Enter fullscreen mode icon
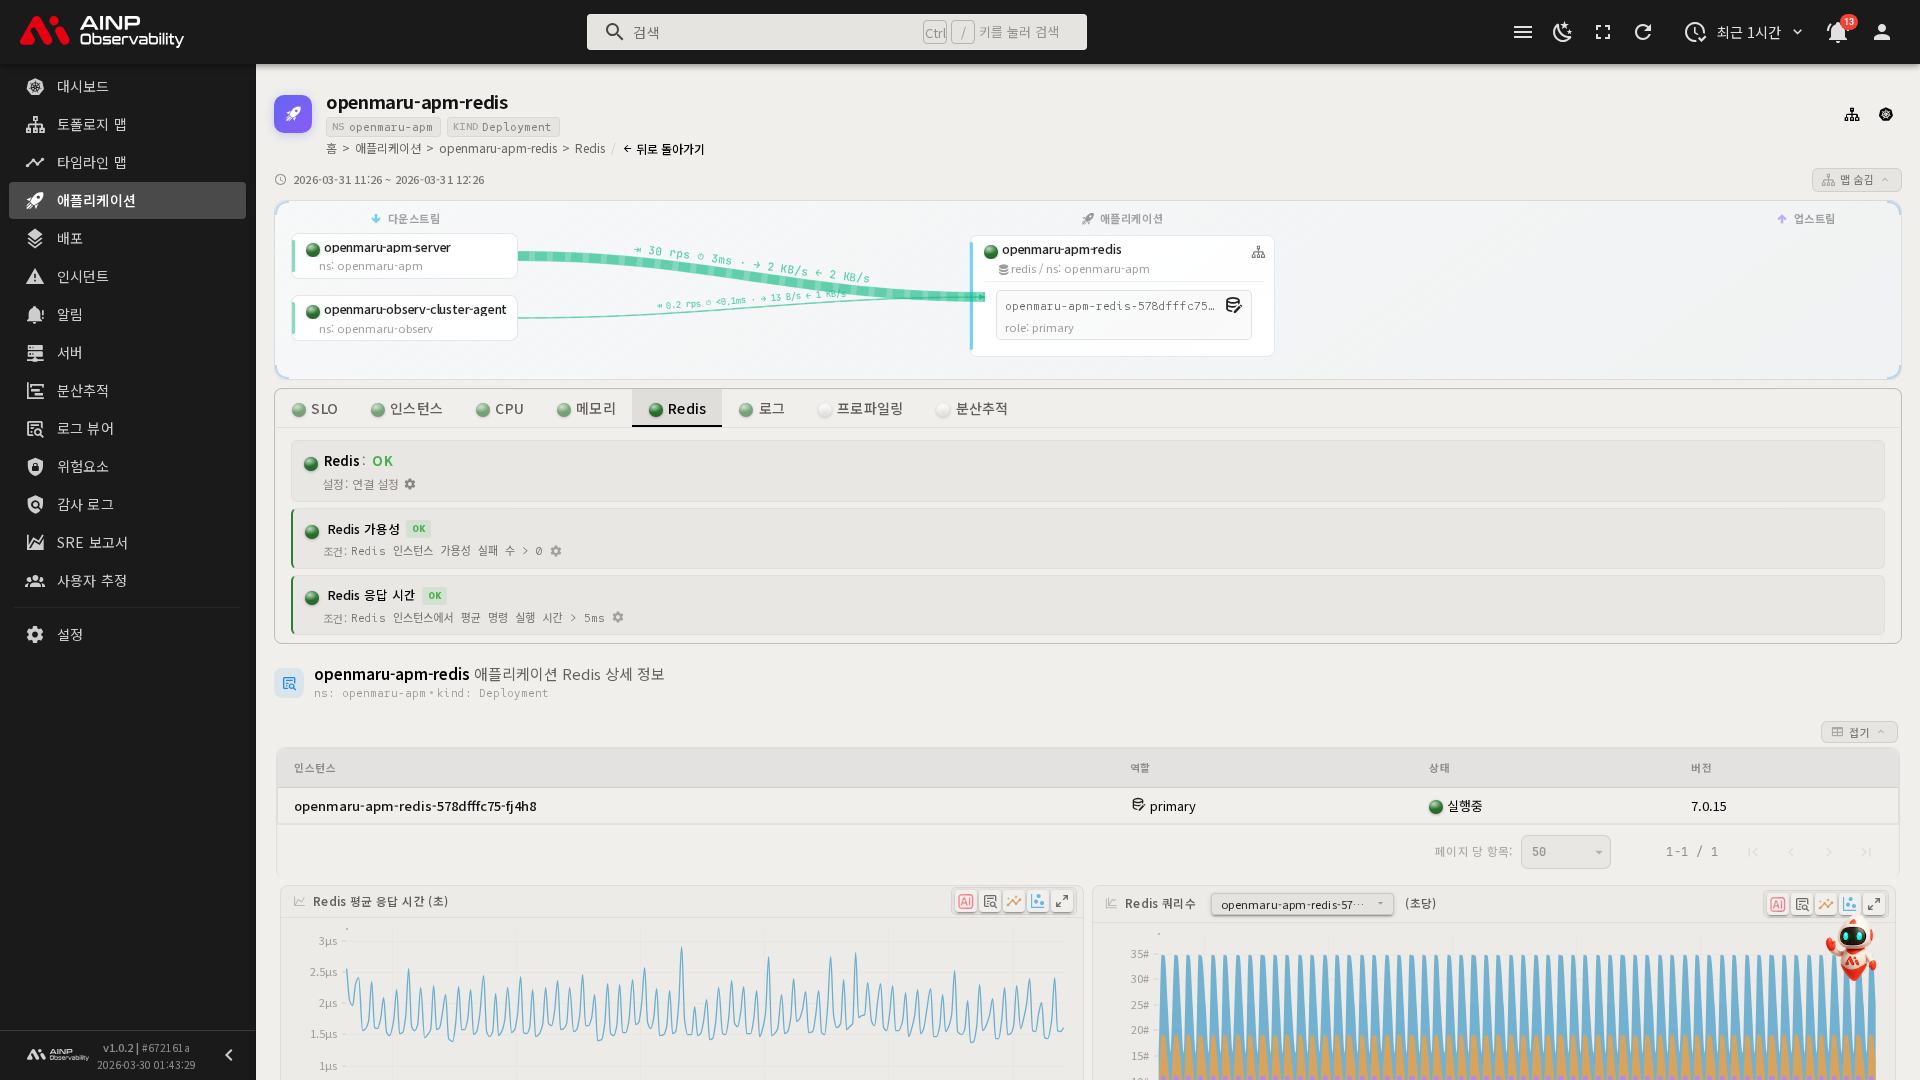This screenshot has height=1080, width=1920. pyautogui.click(x=1603, y=32)
